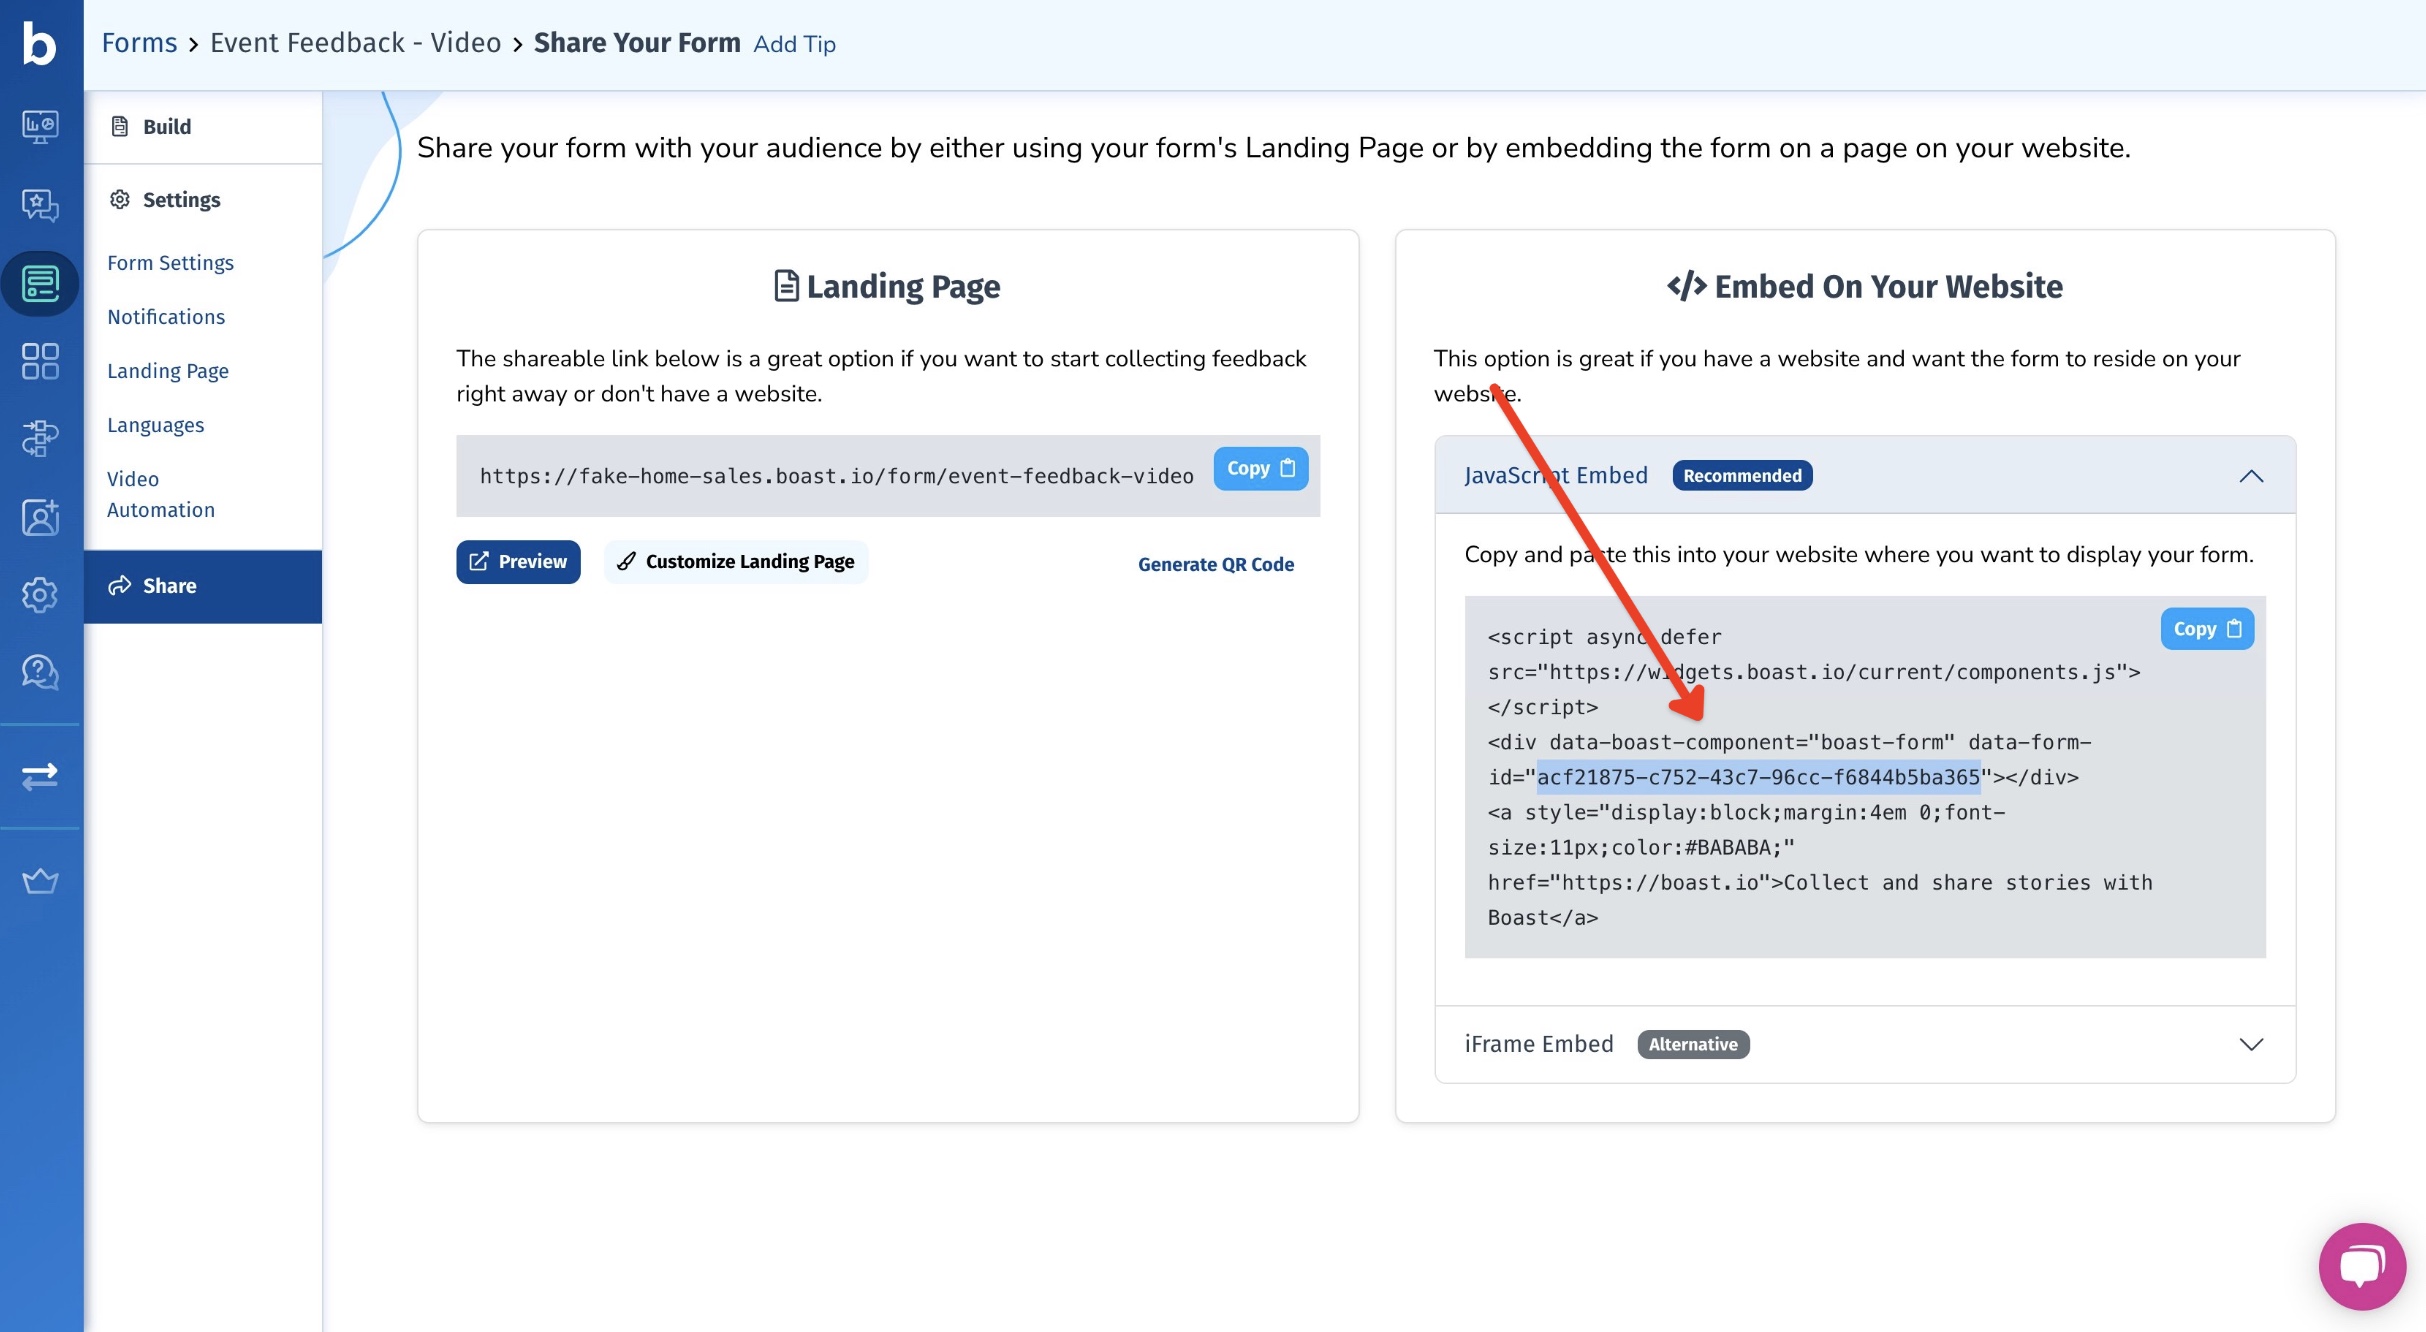The height and width of the screenshot is (1332, 2426).
Task: Collapse the JavaScript Embed section
Action: (2250, 476)
